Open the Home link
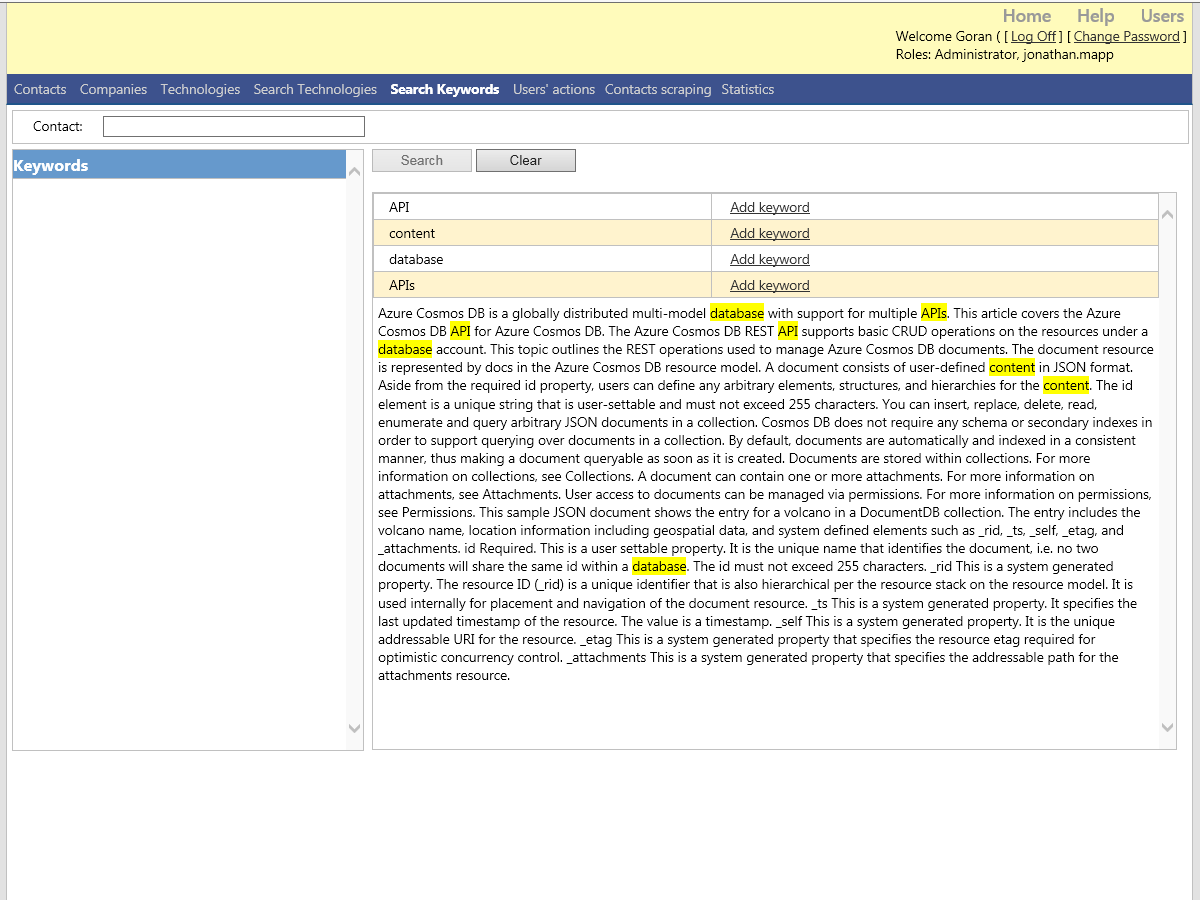 (1027, 16)
